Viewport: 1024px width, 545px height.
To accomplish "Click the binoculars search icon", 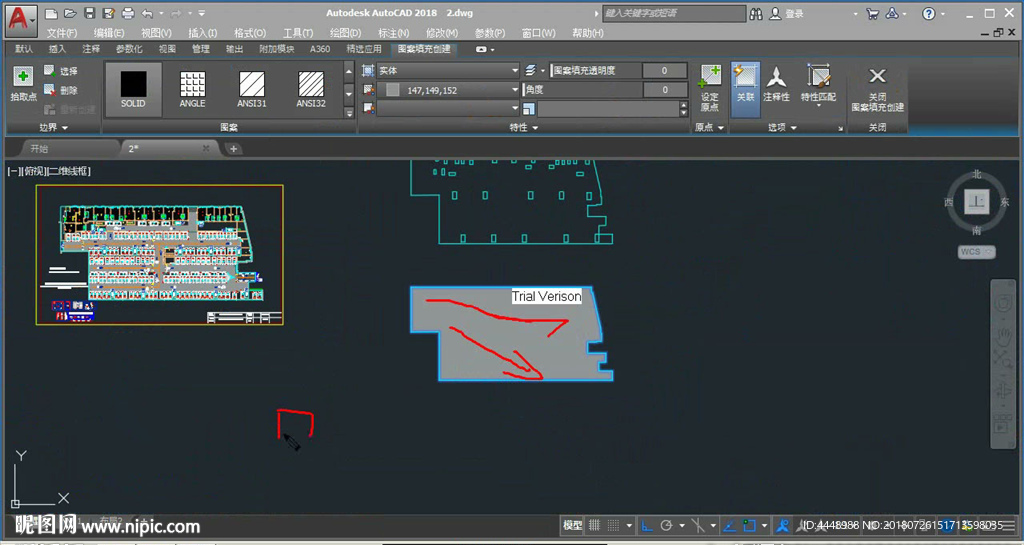I will pos(756,13).
